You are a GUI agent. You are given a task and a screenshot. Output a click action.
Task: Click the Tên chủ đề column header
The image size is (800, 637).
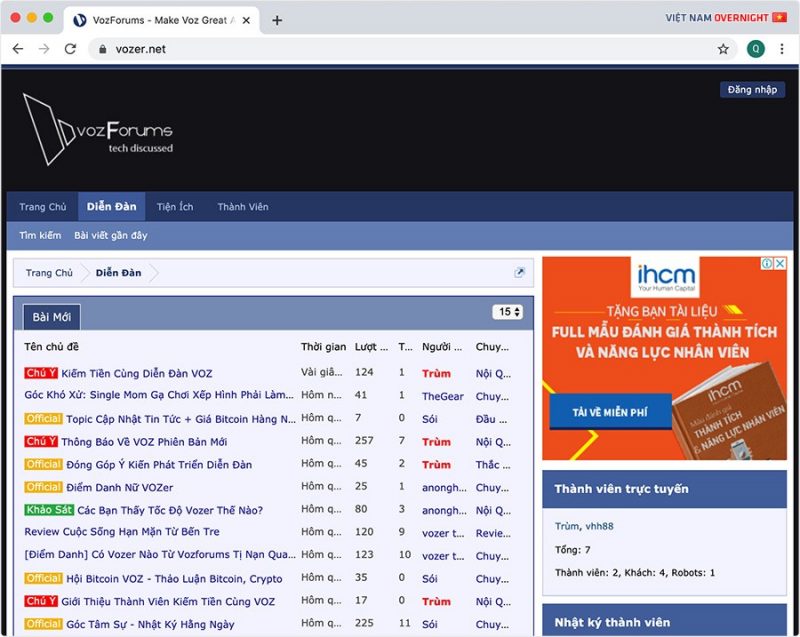pyautogui.click(x=52, y=347)
